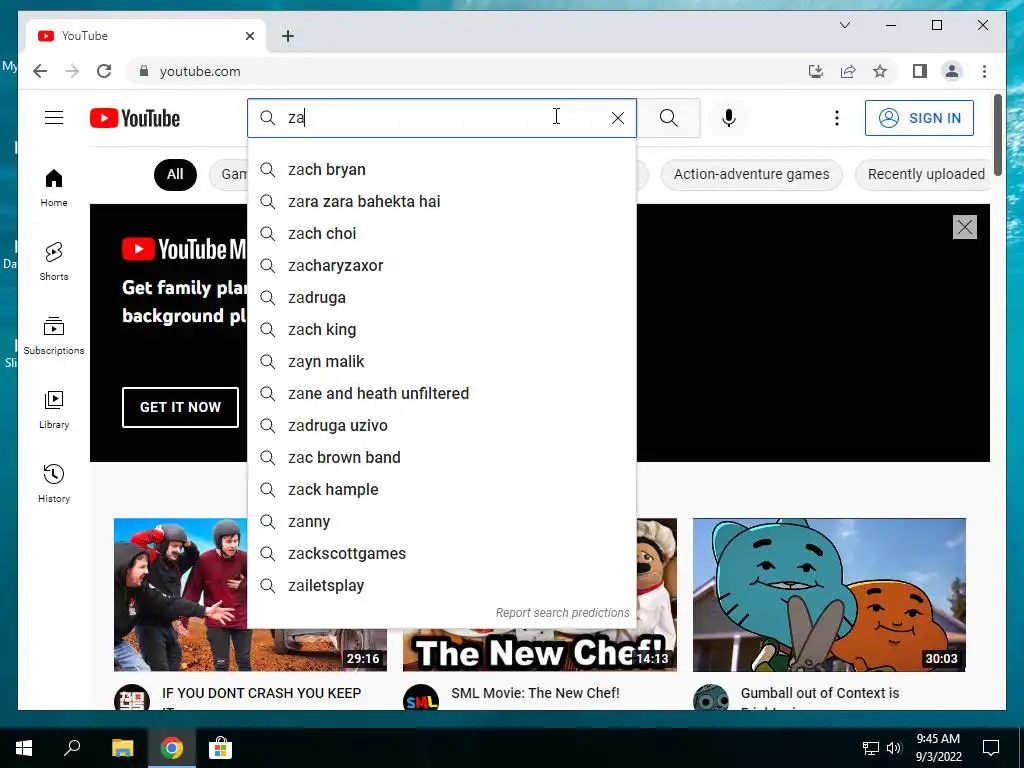The width and height of the screenshot is (1024, 768).
Task: Open a new tab with the plus button
Action: pyautogui.click(x=288, y=36)
